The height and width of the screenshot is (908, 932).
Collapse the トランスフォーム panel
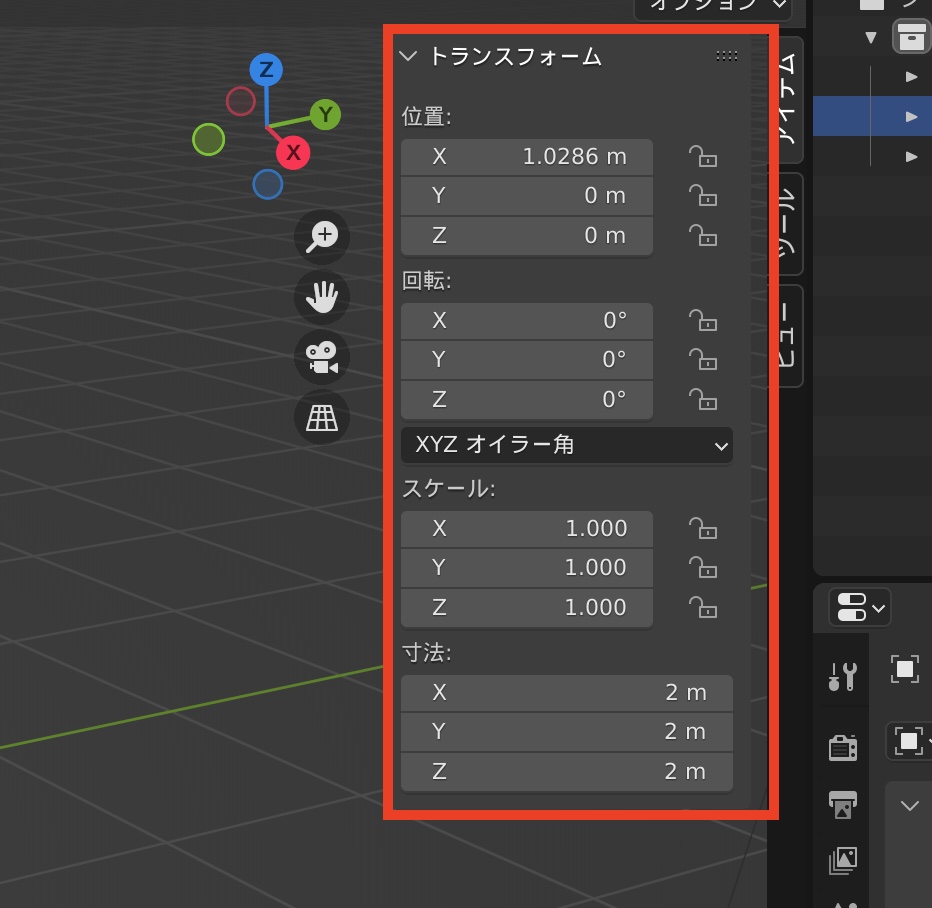click(408, 56)
